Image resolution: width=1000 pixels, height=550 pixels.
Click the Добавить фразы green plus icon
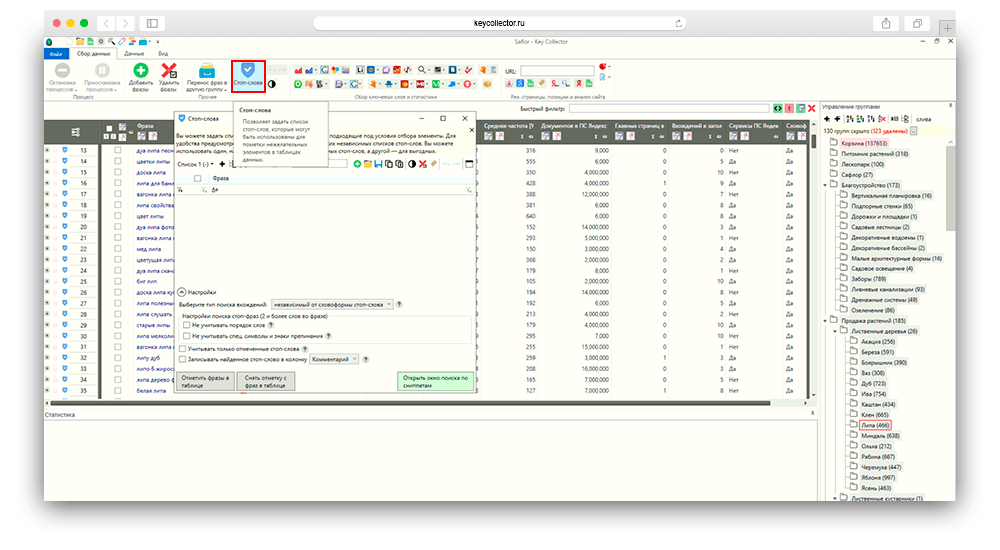[140, 71]
